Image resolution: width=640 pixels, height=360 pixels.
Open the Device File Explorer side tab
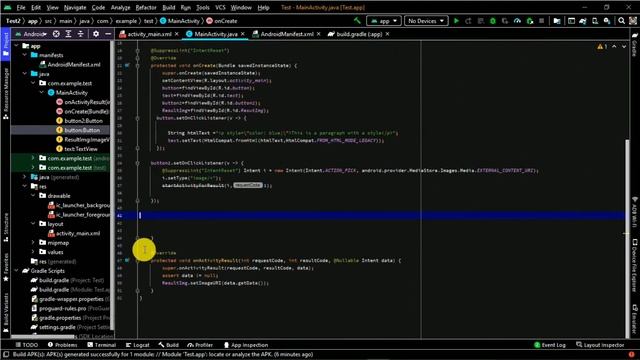click(635, 265)
